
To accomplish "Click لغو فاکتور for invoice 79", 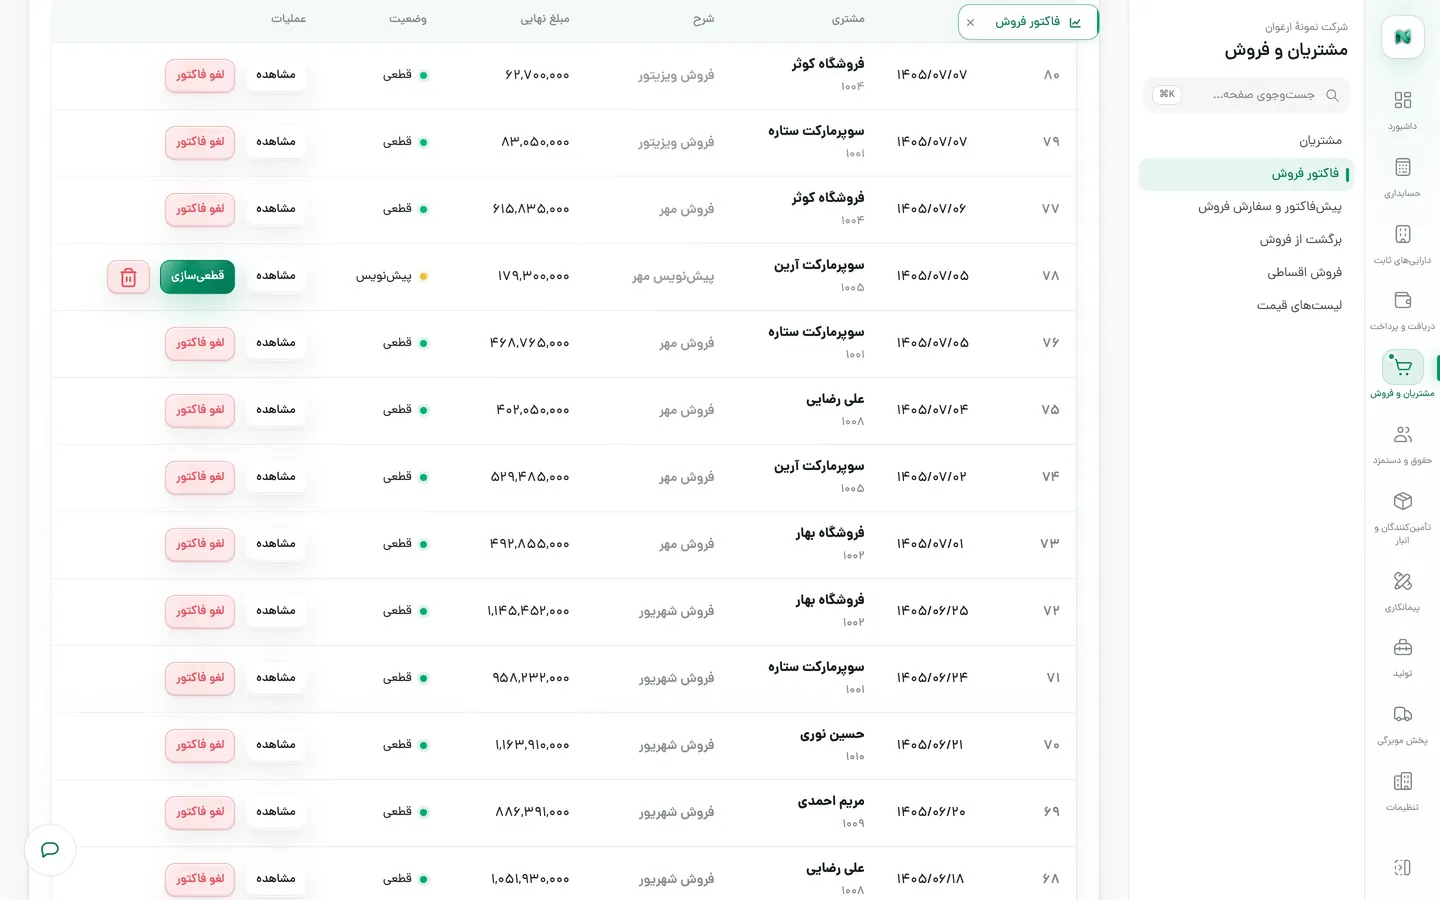I will 200,143.
